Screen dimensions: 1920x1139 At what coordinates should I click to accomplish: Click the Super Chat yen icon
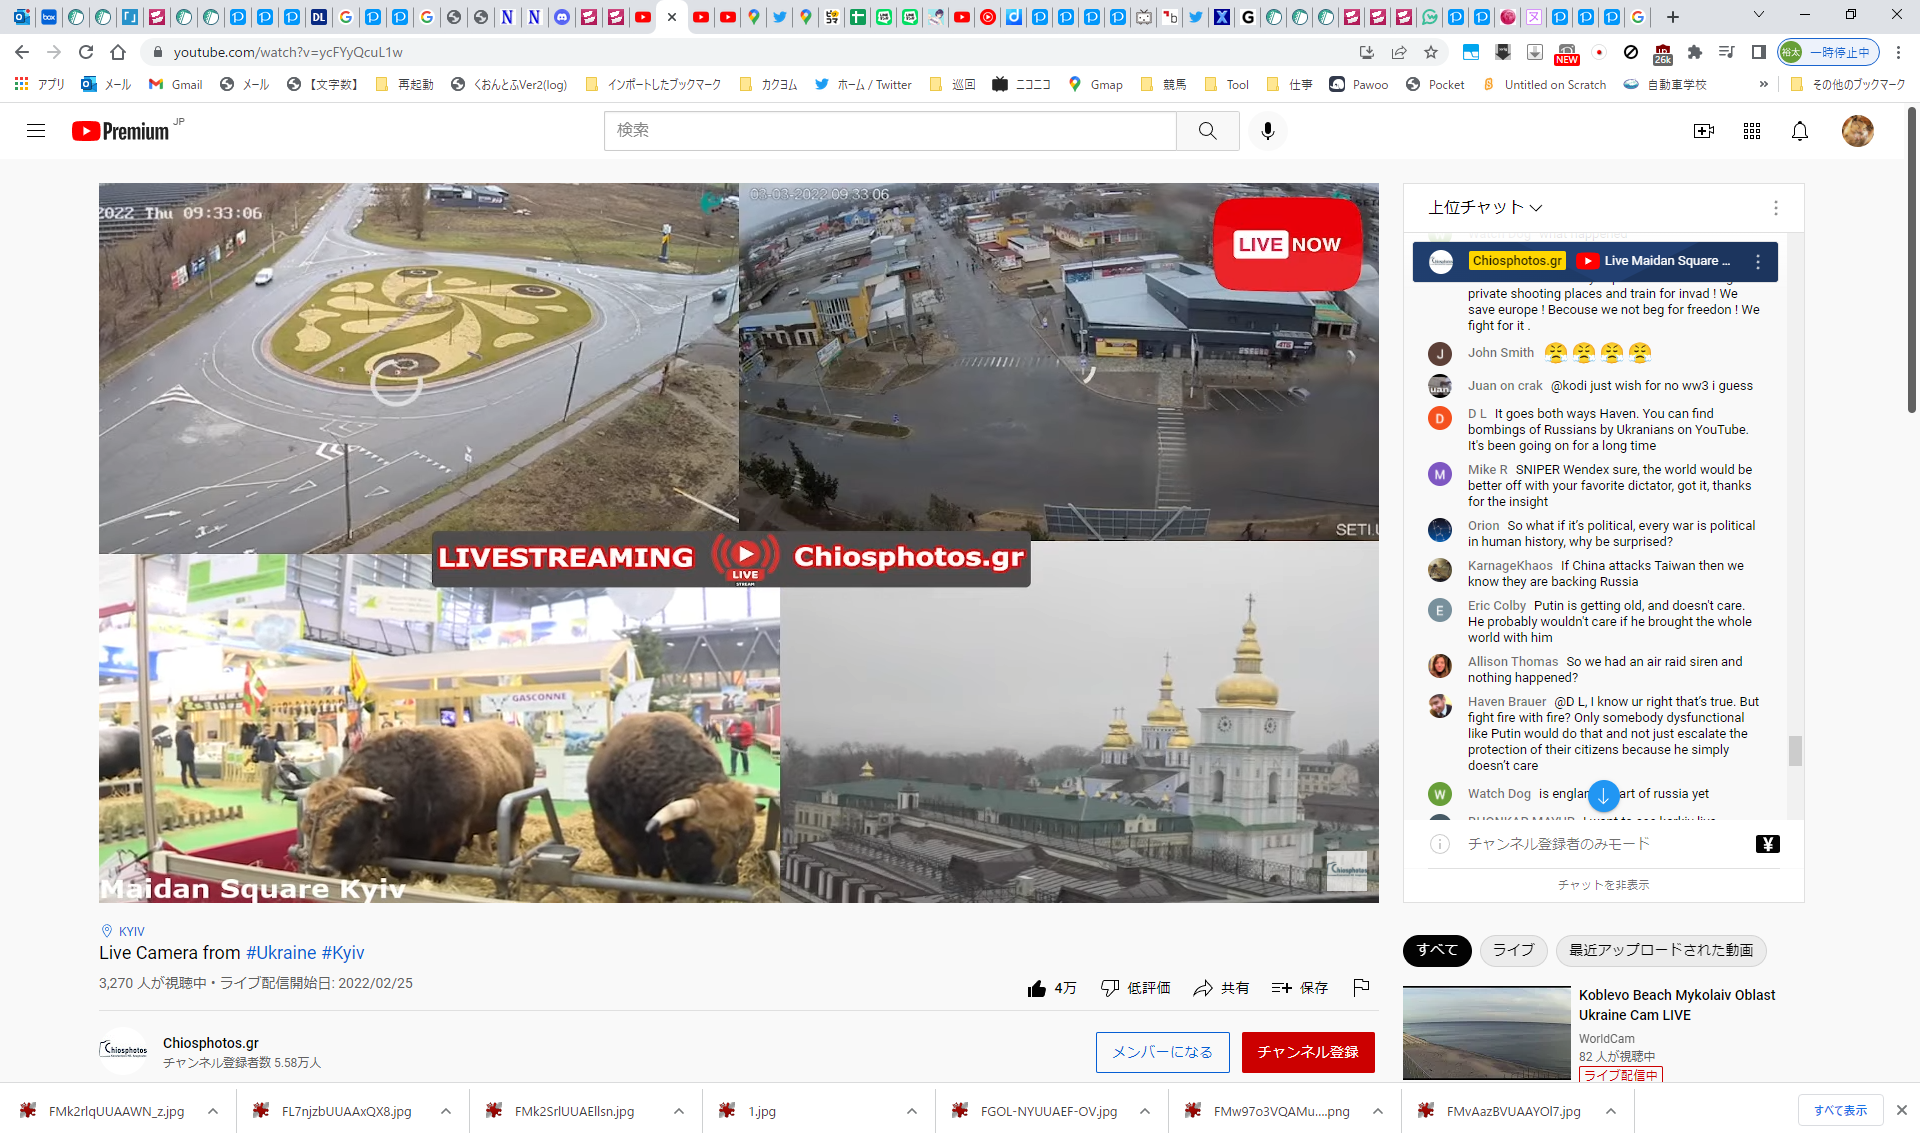click(1767, 844)
